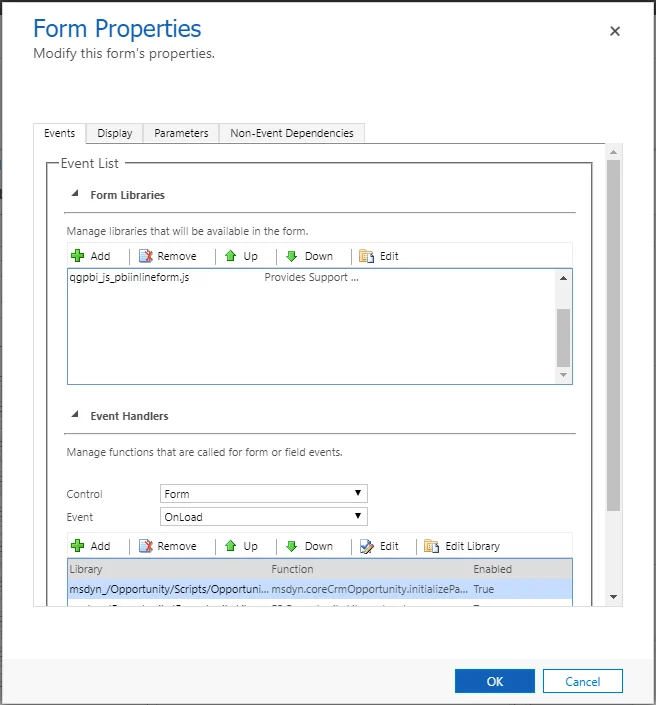Click the Add icon in Form Libraries toolbar
The width and height of the screenshot is (656, 705).
pos(77,256)
